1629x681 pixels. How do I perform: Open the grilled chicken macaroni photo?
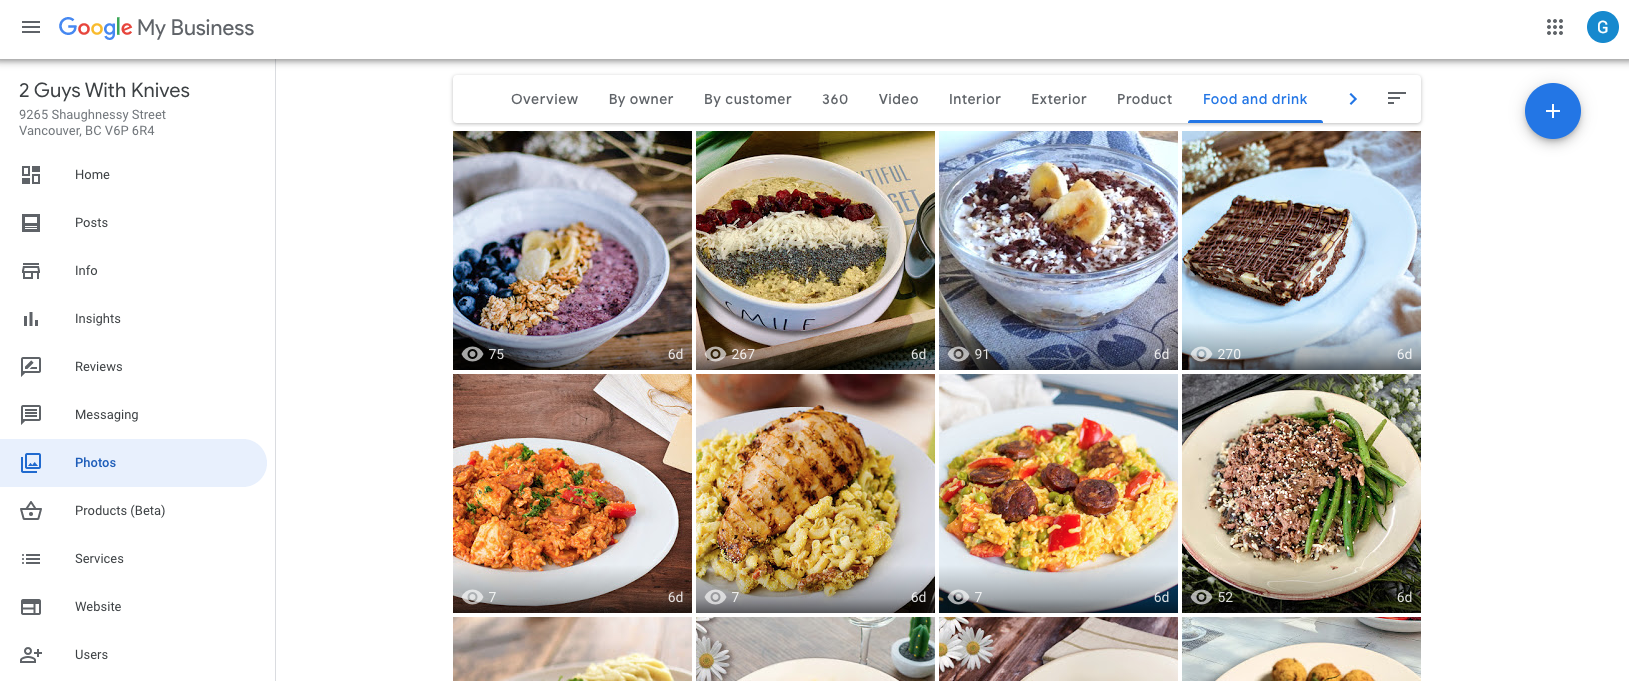(815, 493)
